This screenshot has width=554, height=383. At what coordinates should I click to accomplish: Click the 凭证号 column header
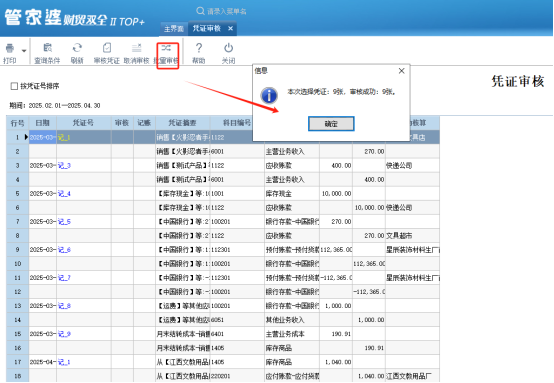point(84,123)
